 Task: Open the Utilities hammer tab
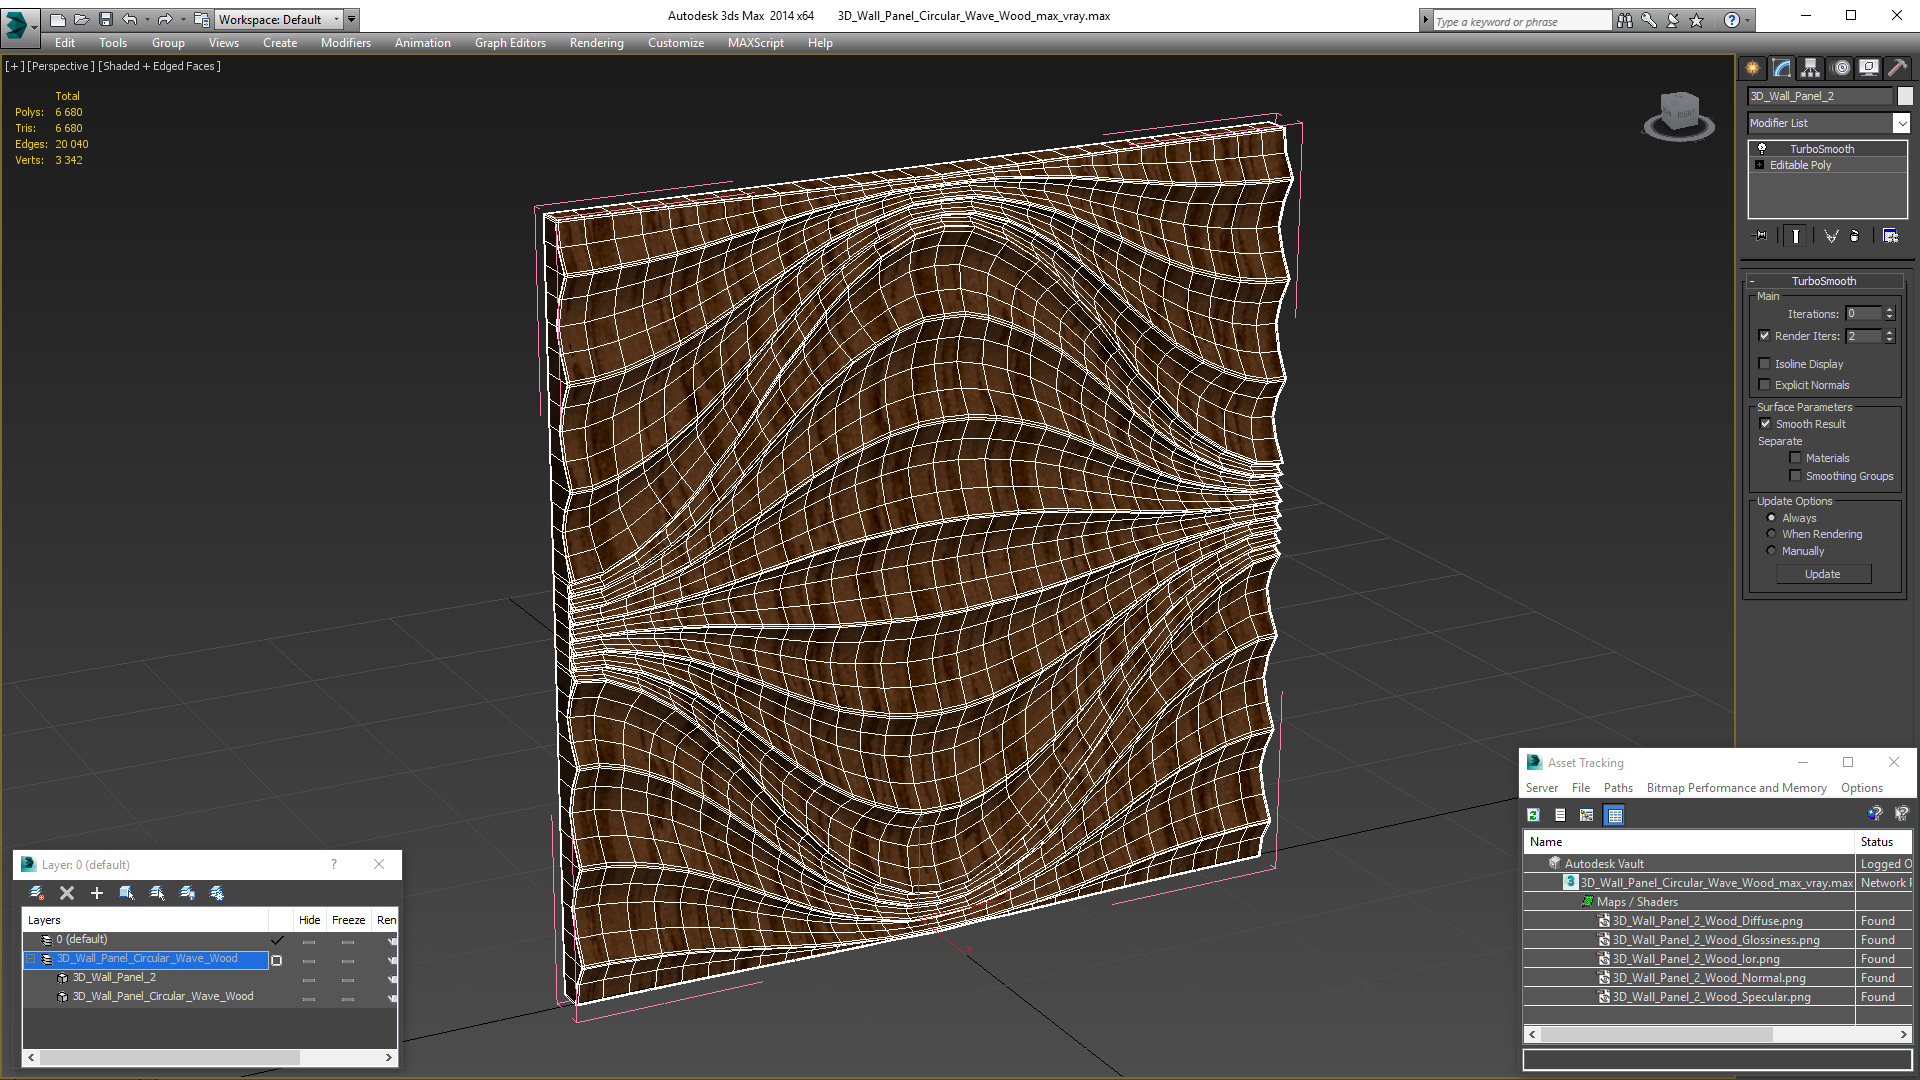point(1897,68)
